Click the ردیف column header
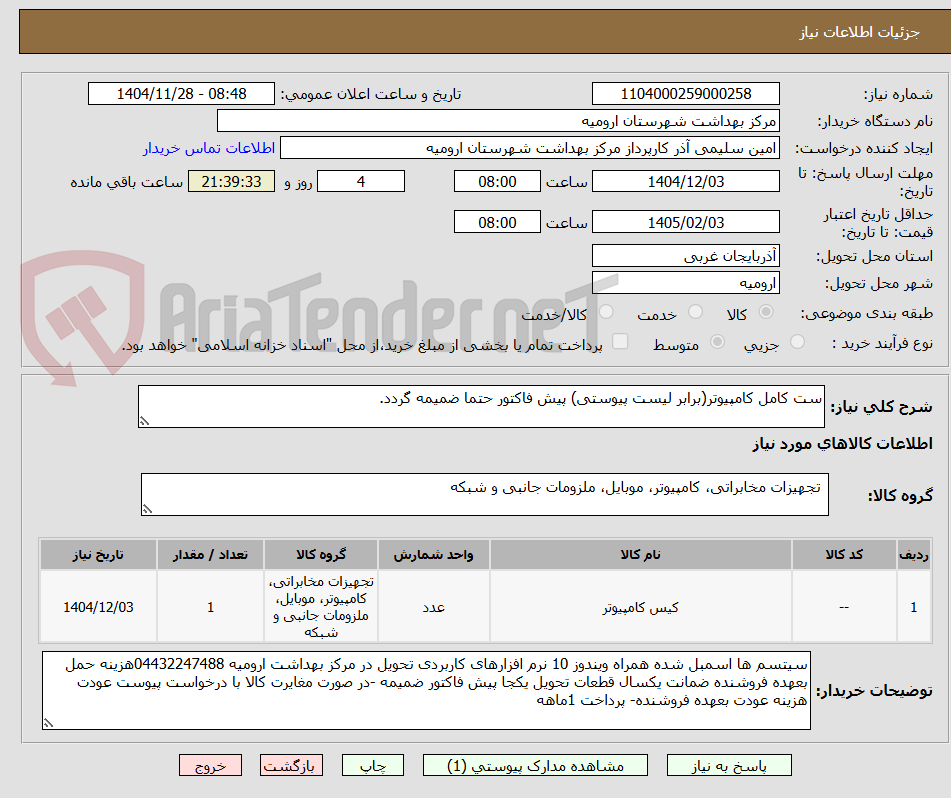951x798 pixels. [914, 554]
